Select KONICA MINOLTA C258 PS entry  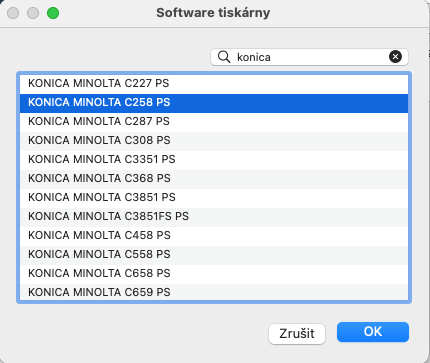[214, 103]
